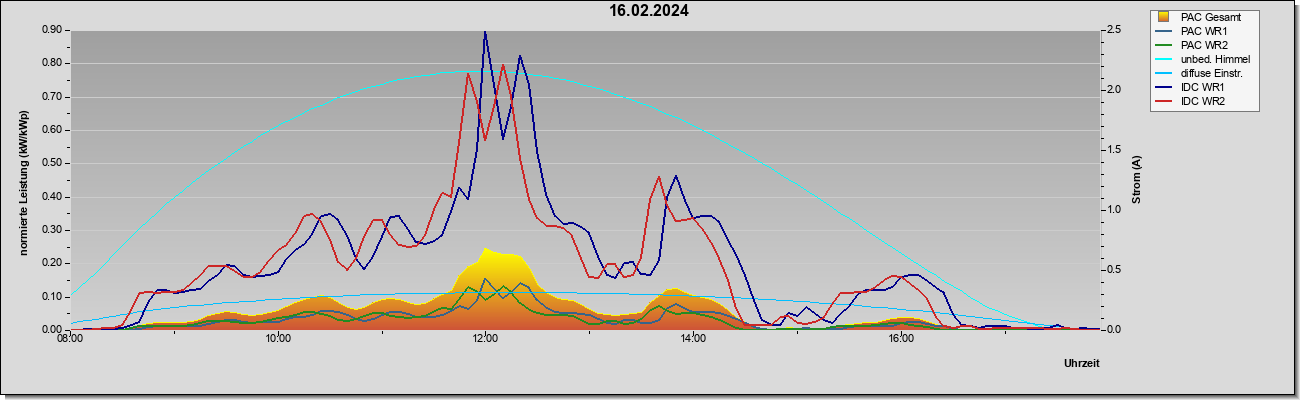1300x400 pixels.
Task: Click the Strom (A) axis title
Action: coord(1137,180)
